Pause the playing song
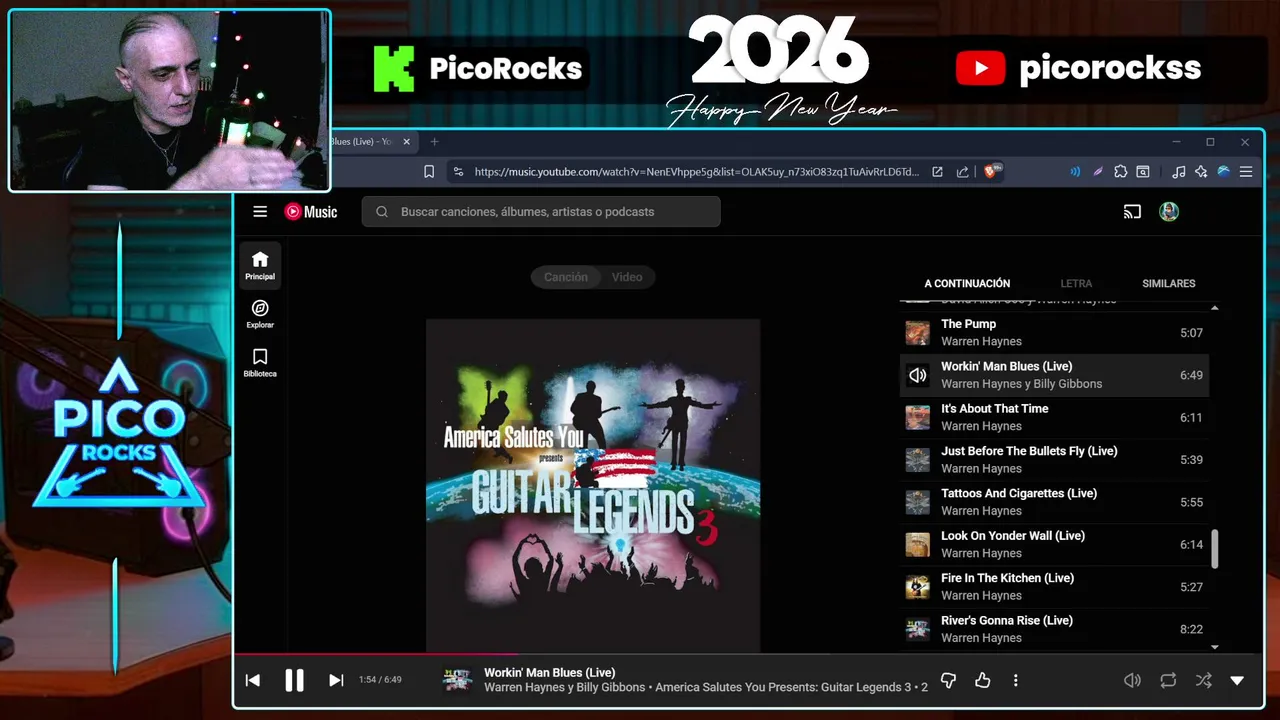 coord(294,680)
